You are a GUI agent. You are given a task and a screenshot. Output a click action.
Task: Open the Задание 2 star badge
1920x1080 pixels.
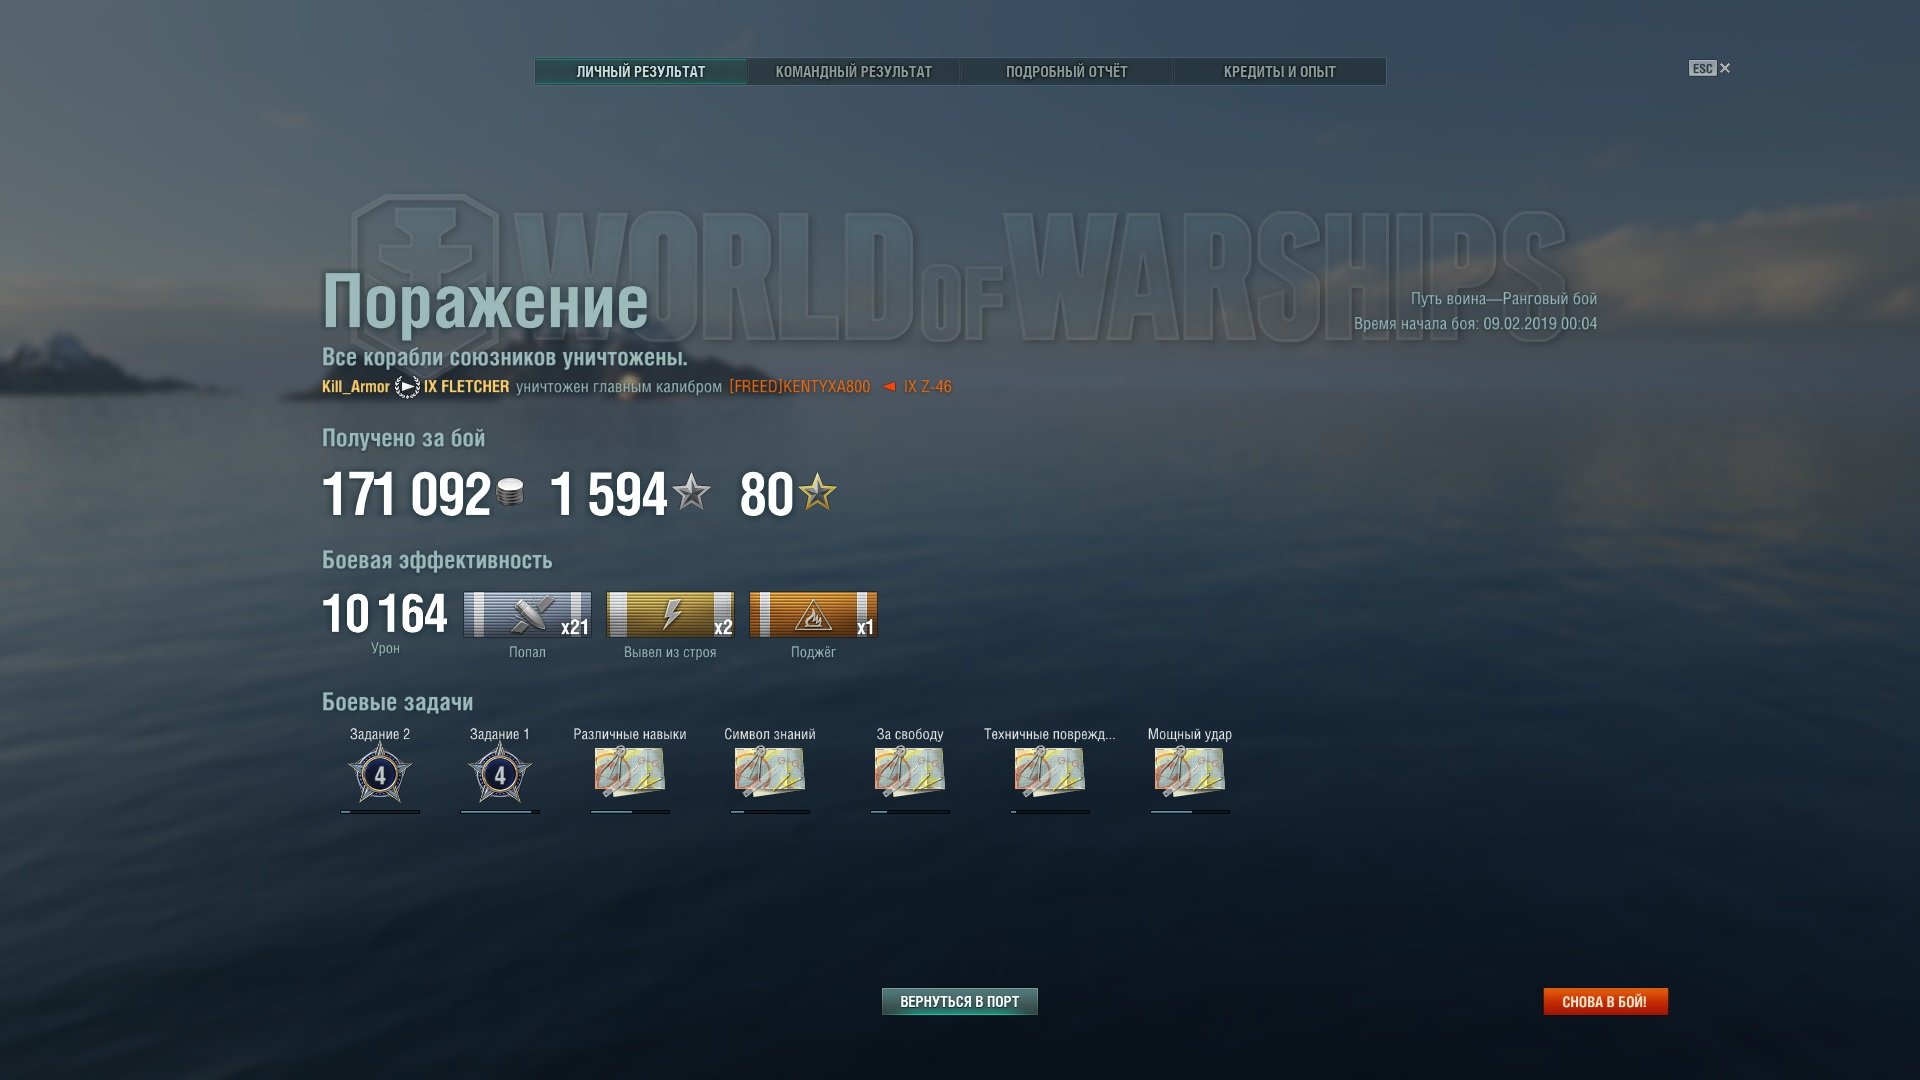tap(380, 773)
